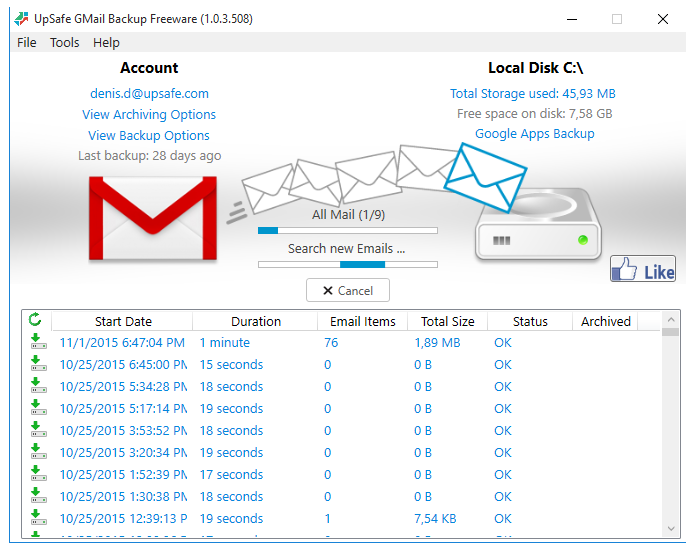Screen dimensions: 690x546
Task: Click backup icon for 10/25/2015 5:17:14 row
Action: (x=38, y=407)
